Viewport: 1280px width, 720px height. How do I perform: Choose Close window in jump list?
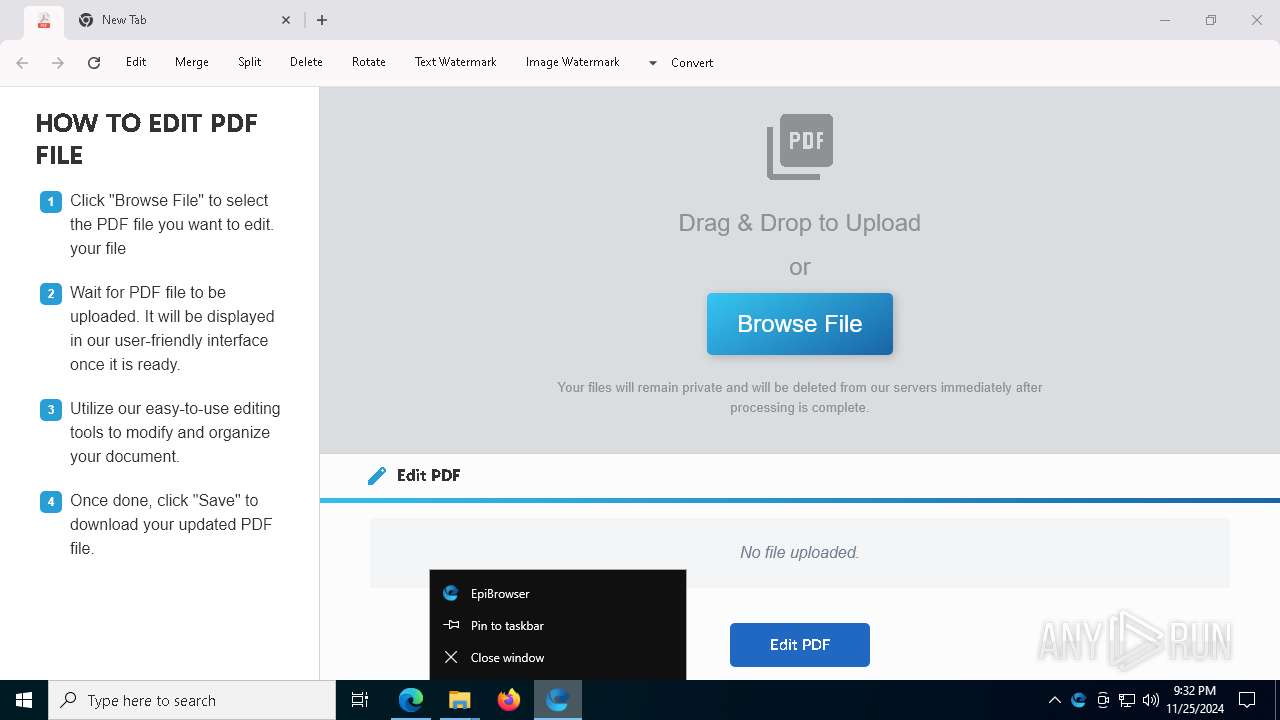[x=558, y=657]
